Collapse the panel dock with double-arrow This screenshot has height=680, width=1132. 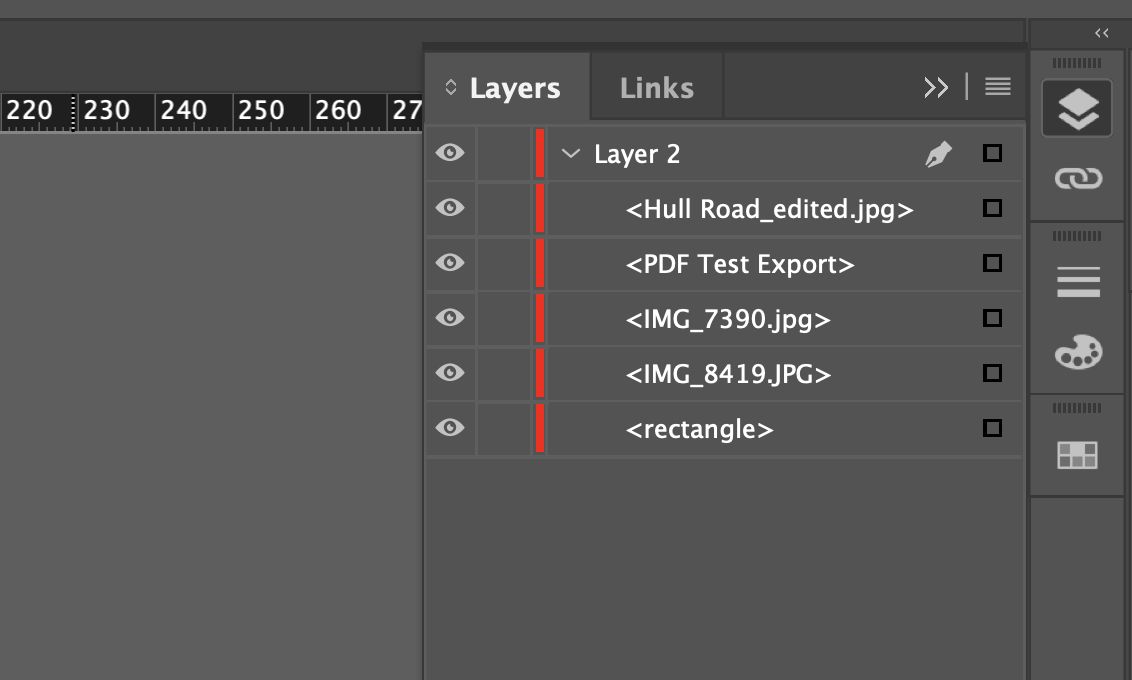(x=1102, y=33)
